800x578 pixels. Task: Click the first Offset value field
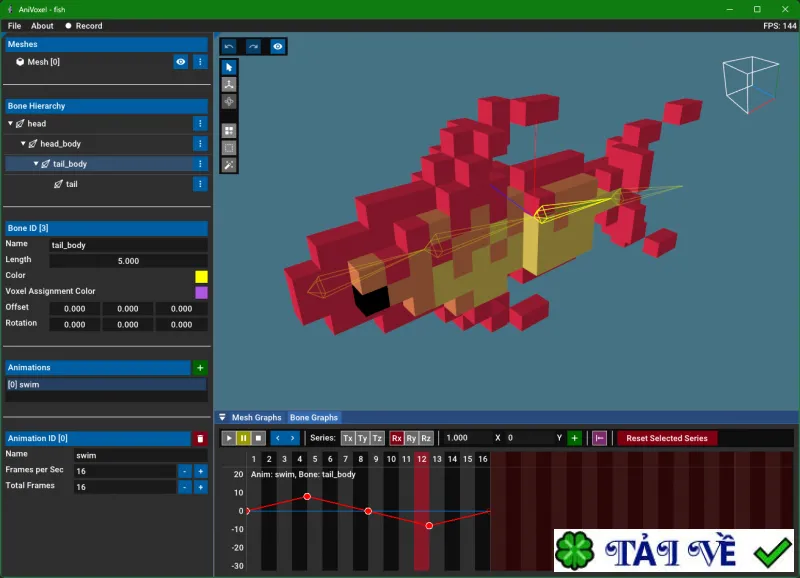[x=74, y=309]
